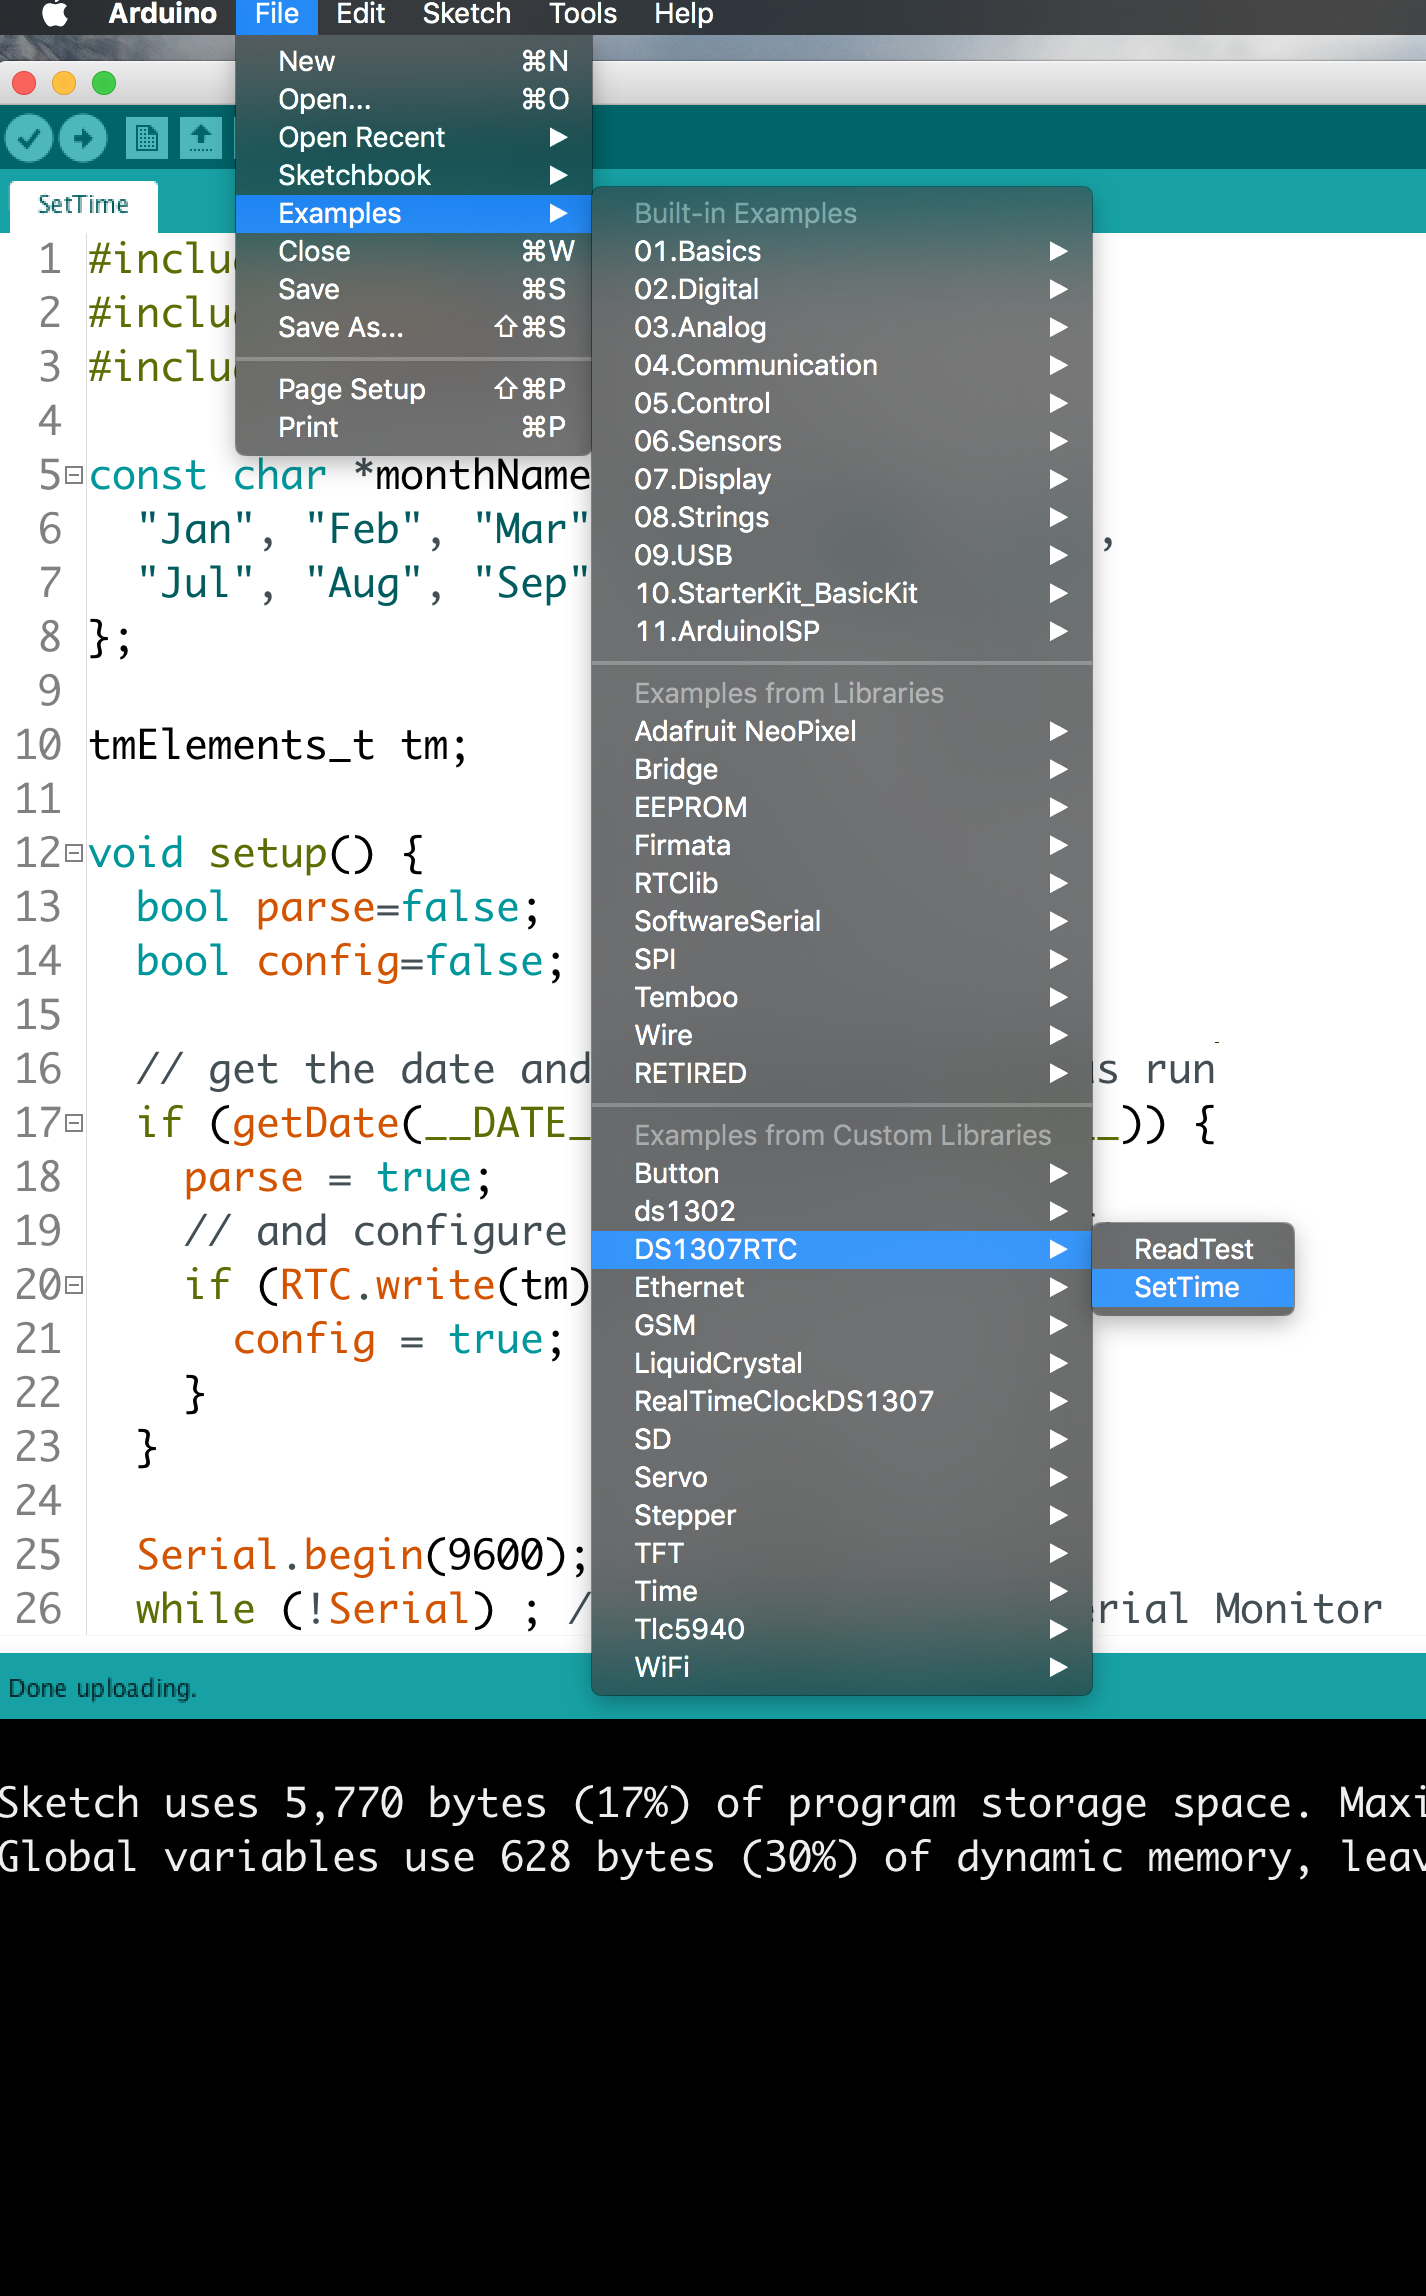
Task: Open the GSM library examples
Action: [842, 1325]
